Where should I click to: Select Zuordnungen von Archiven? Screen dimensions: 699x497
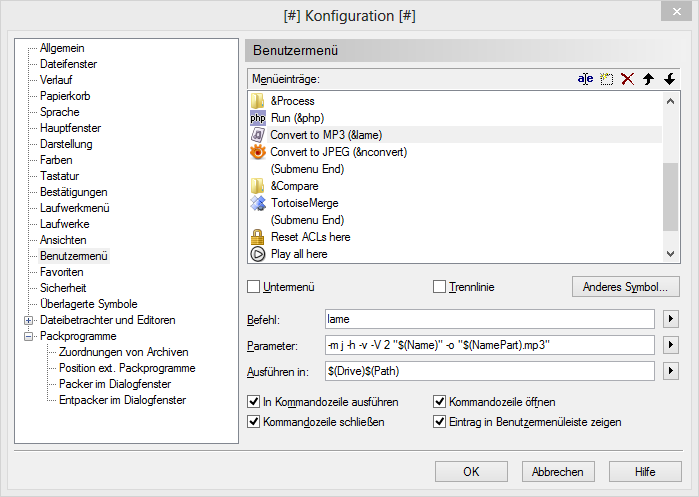pyautogui.click(x=123, y=352)
